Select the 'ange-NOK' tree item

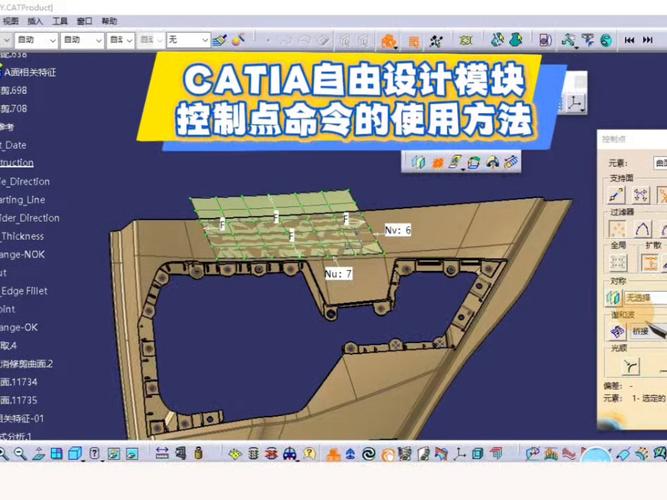click(23, 254)
